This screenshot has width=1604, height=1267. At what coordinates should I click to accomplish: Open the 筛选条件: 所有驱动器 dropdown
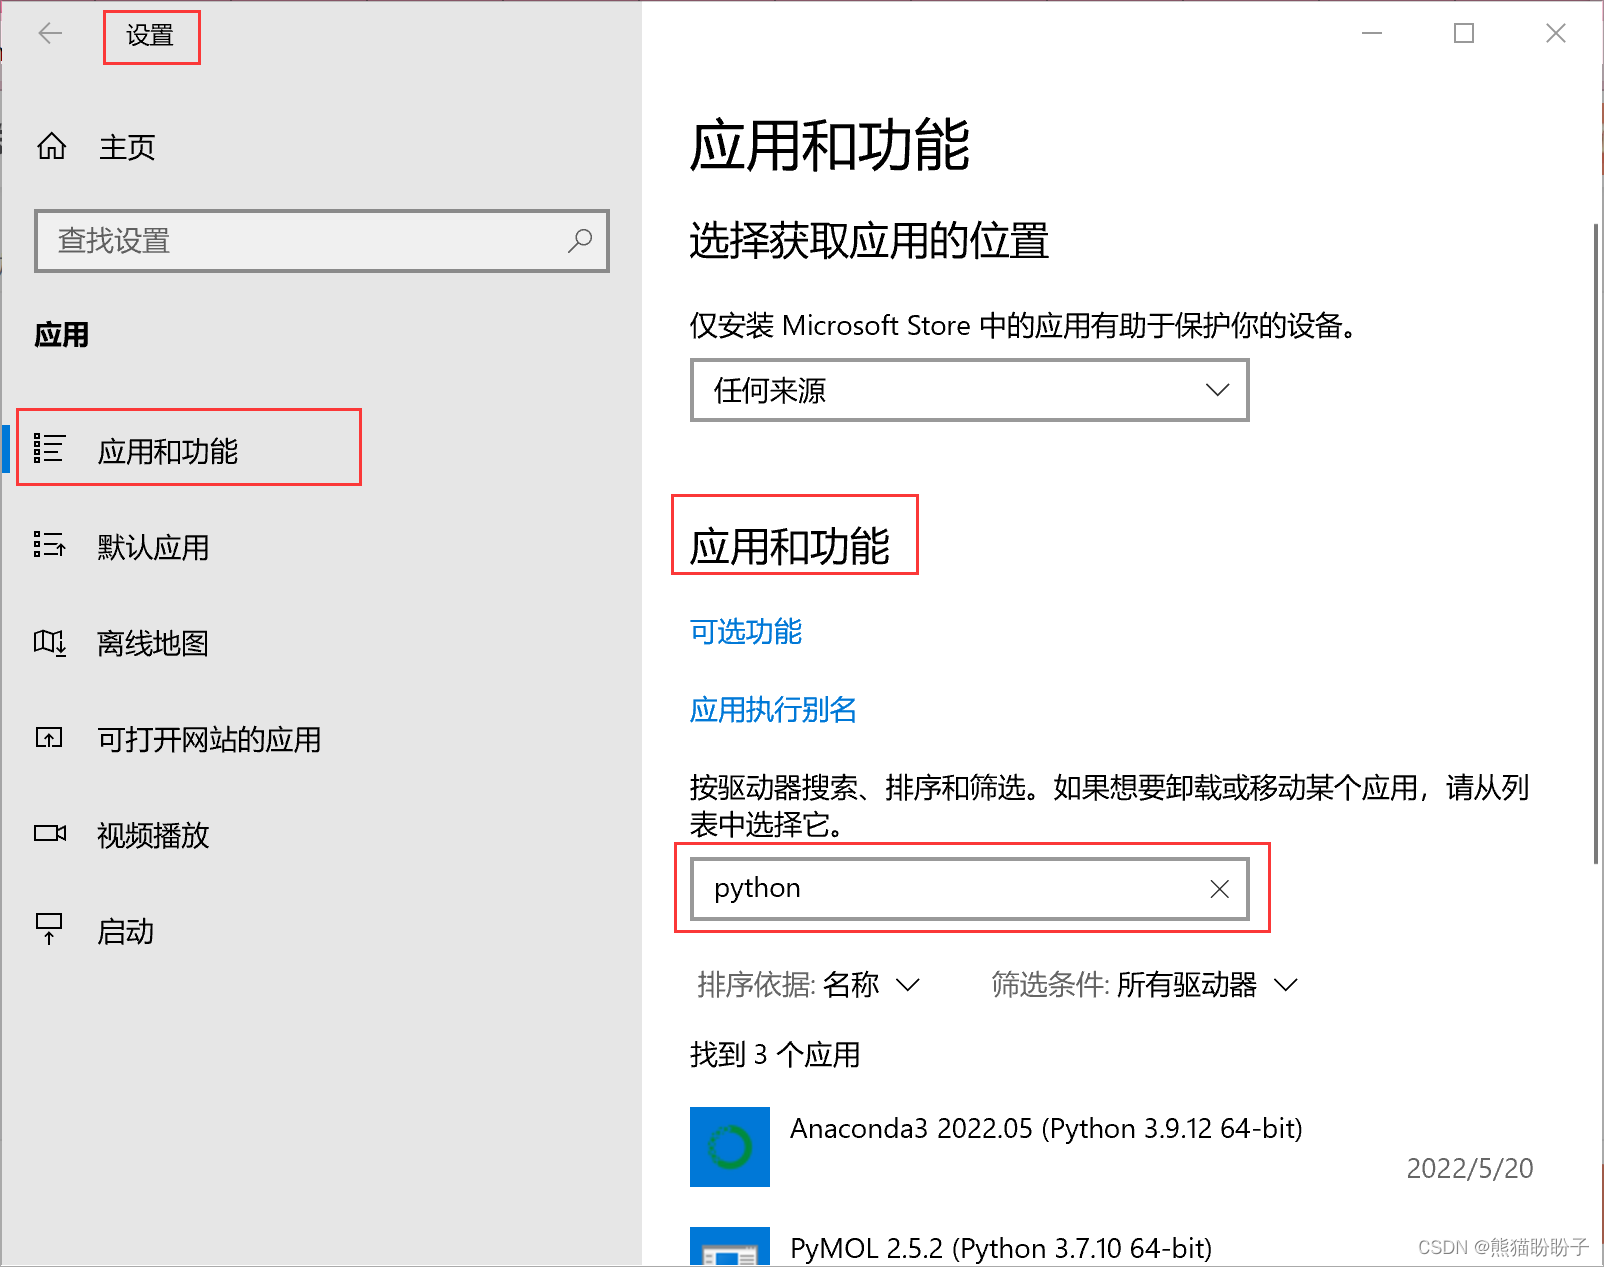pos(1144,985)
